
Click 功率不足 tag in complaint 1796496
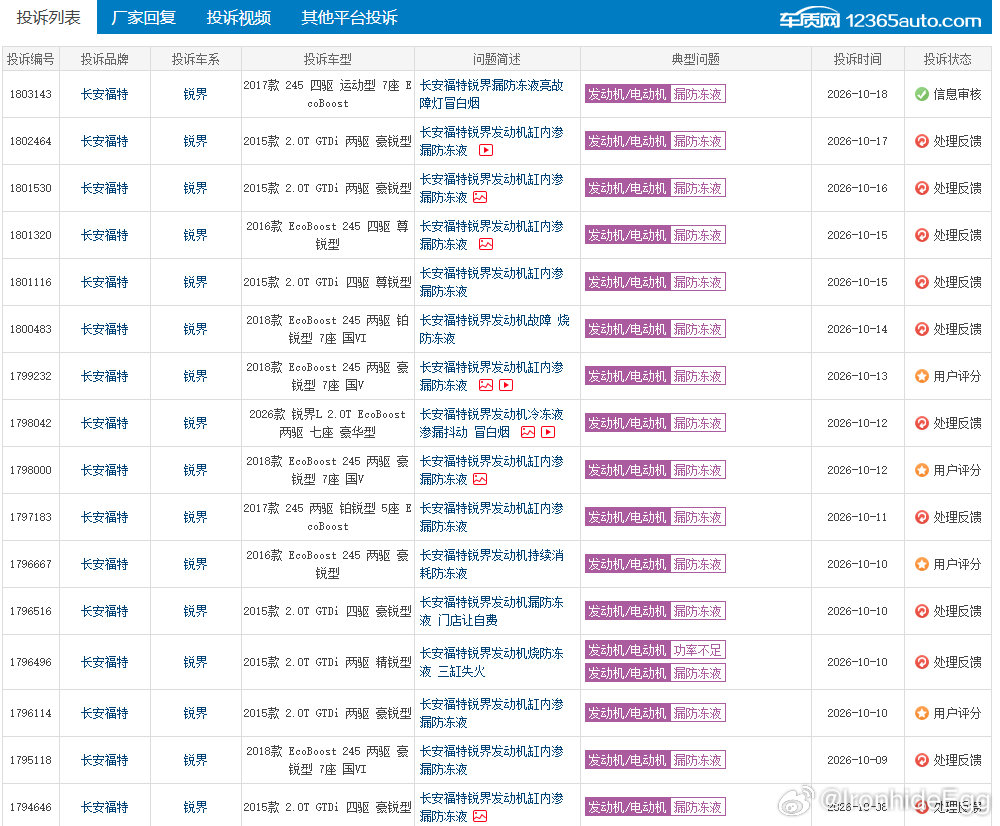(698, 651)
